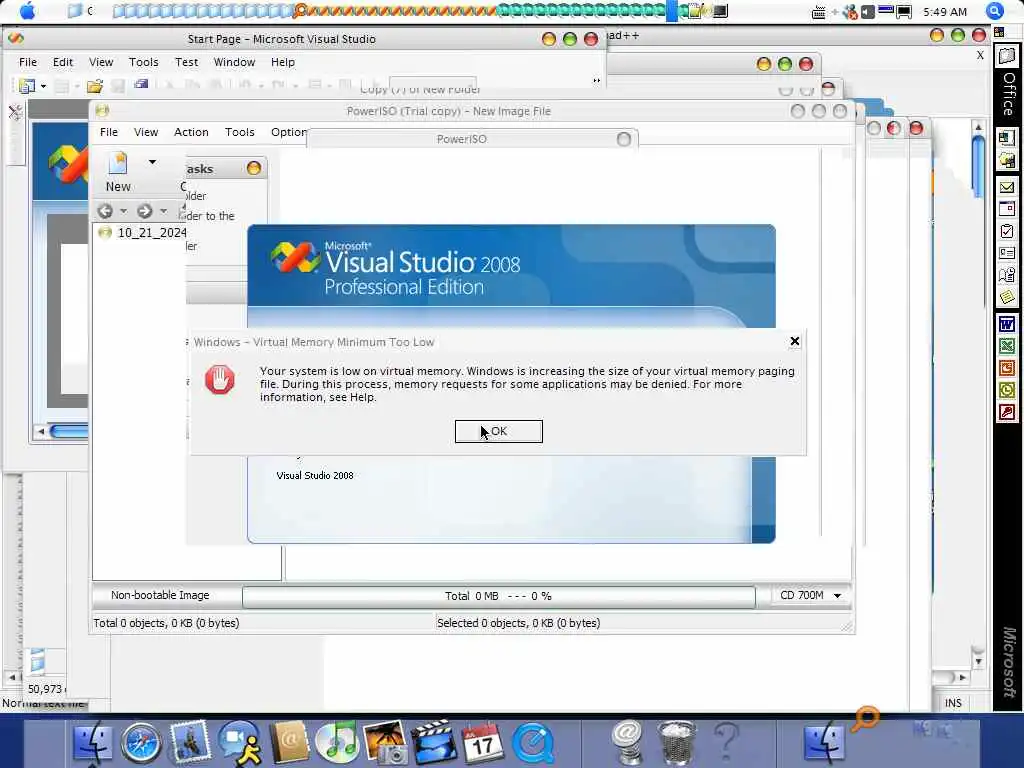The height and width of the screenshot is (768, 1024).
Task: Open PowerISO's Tools menu
Action: [x=240, y=132]
